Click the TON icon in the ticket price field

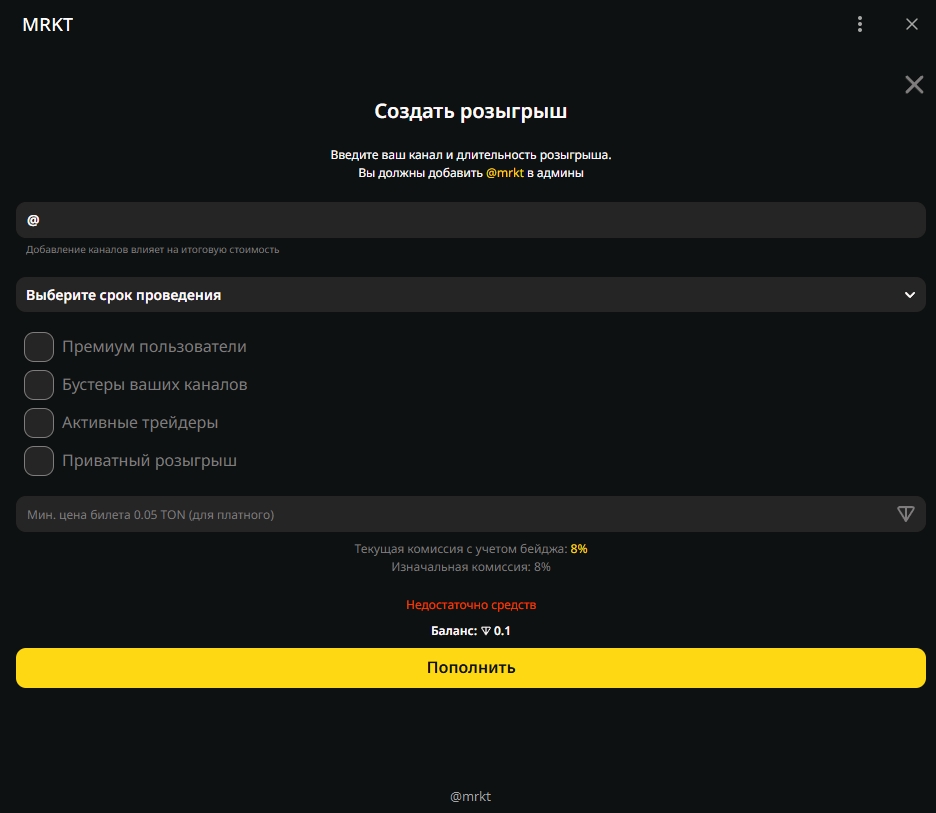(906, 514)
